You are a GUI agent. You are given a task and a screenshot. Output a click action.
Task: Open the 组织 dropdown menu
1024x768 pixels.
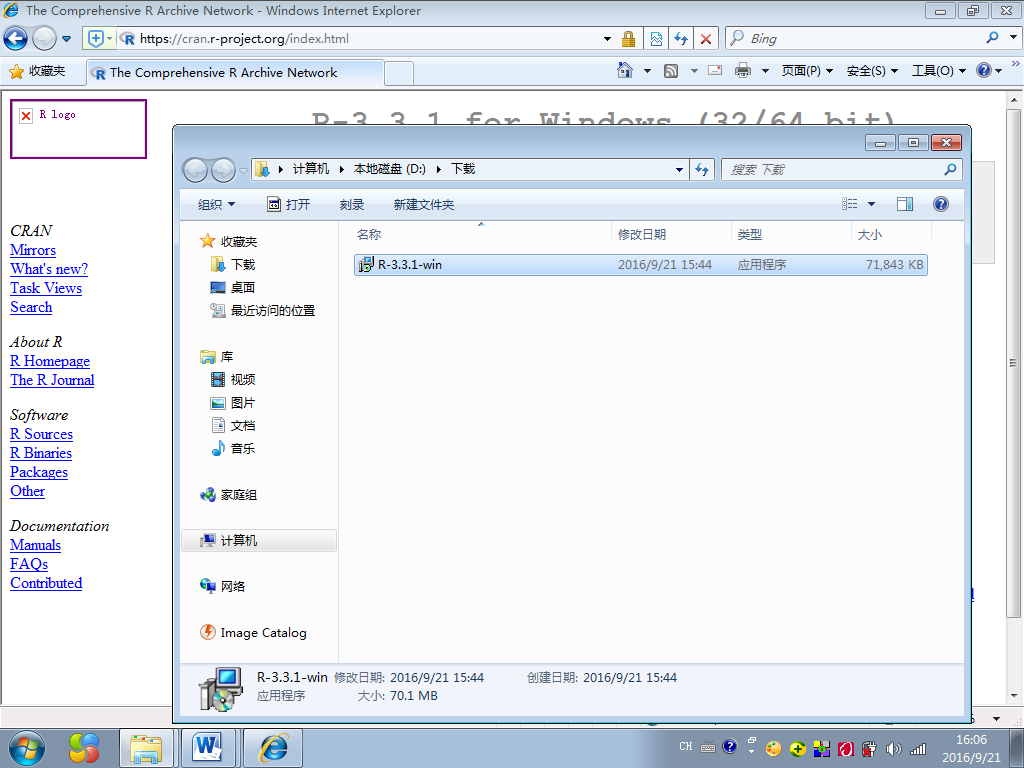tap(216, 204)
